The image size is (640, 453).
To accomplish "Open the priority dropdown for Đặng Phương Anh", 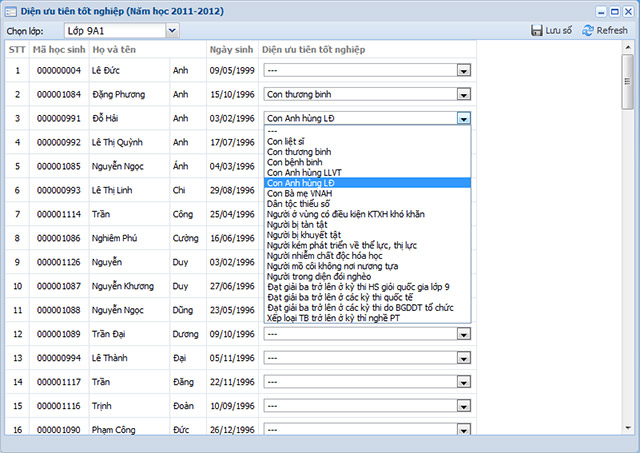I will click(463, 95).
